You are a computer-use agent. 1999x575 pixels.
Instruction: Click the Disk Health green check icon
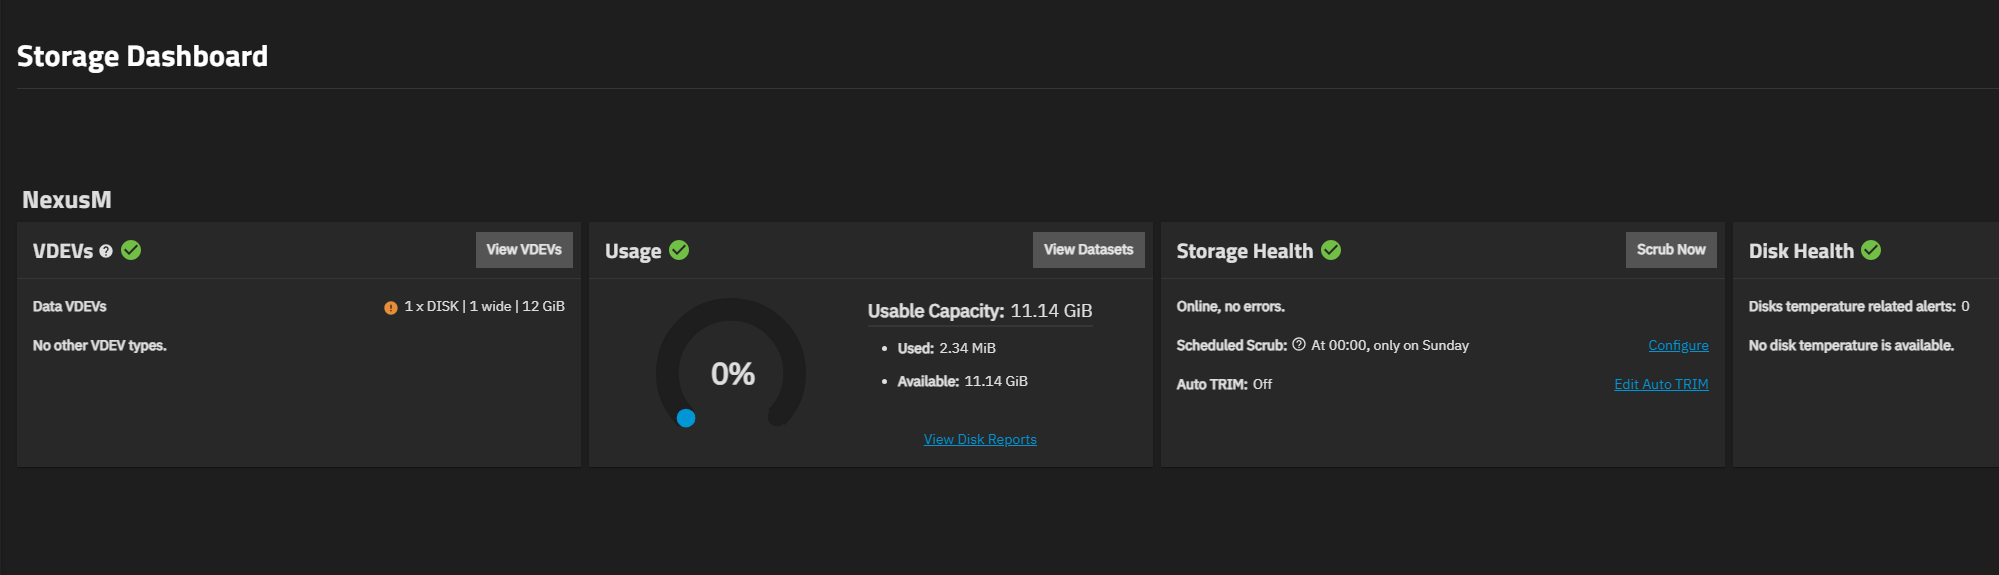point(1871,250)
